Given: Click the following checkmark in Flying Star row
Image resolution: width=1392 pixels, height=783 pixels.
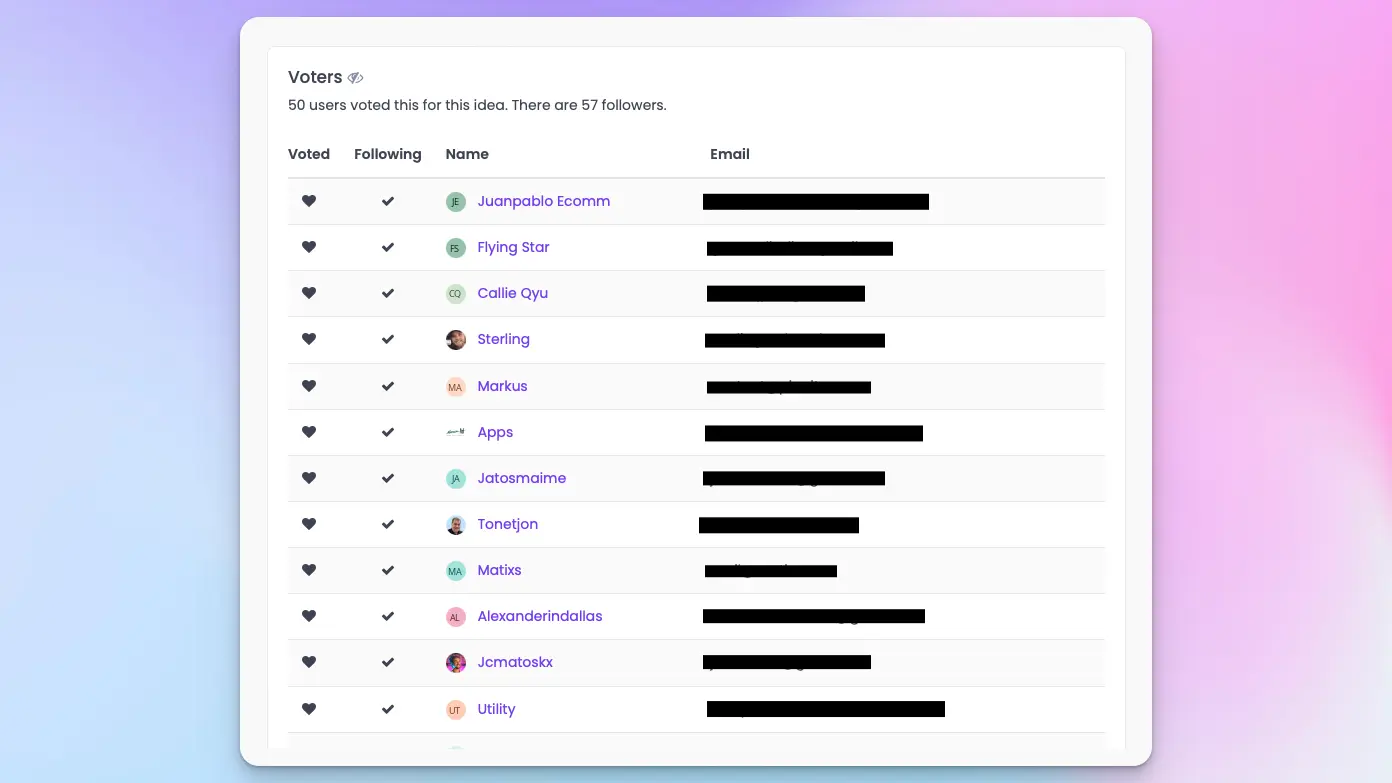Looking at the screenshot, I should 388,247.
